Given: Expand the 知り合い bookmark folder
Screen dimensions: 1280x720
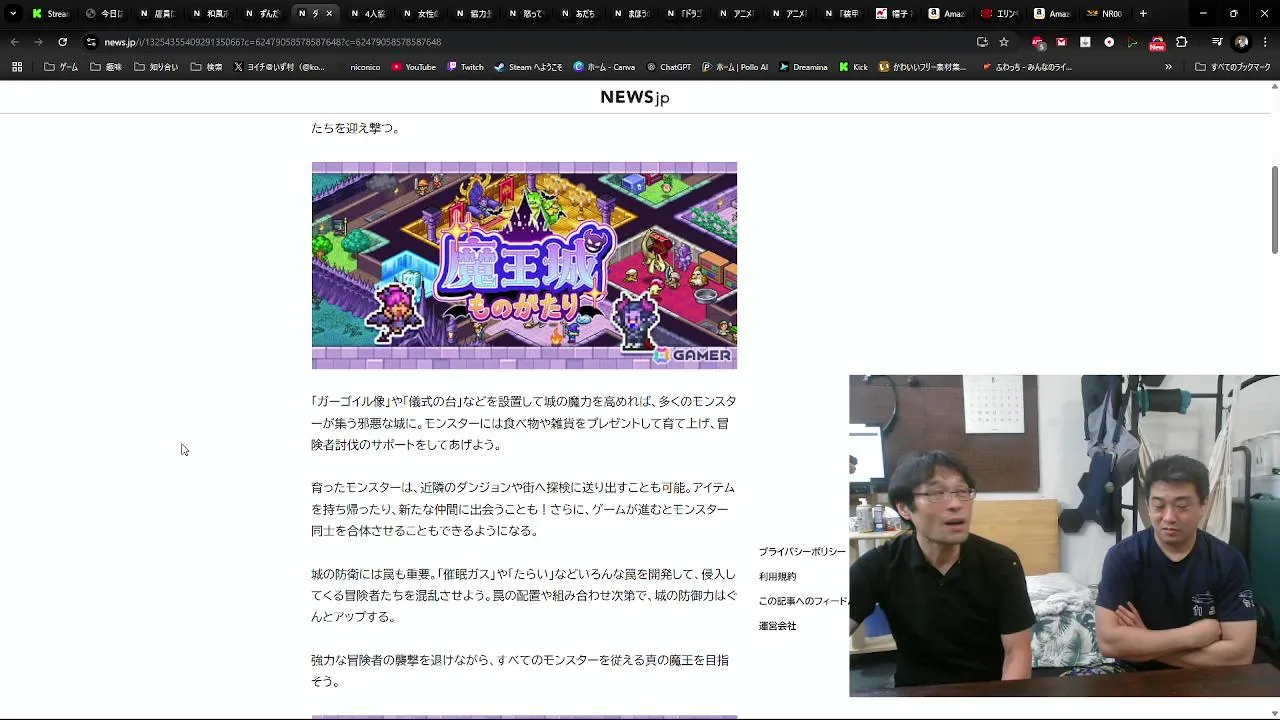Looking at the screenshot, I should (155, 67).
